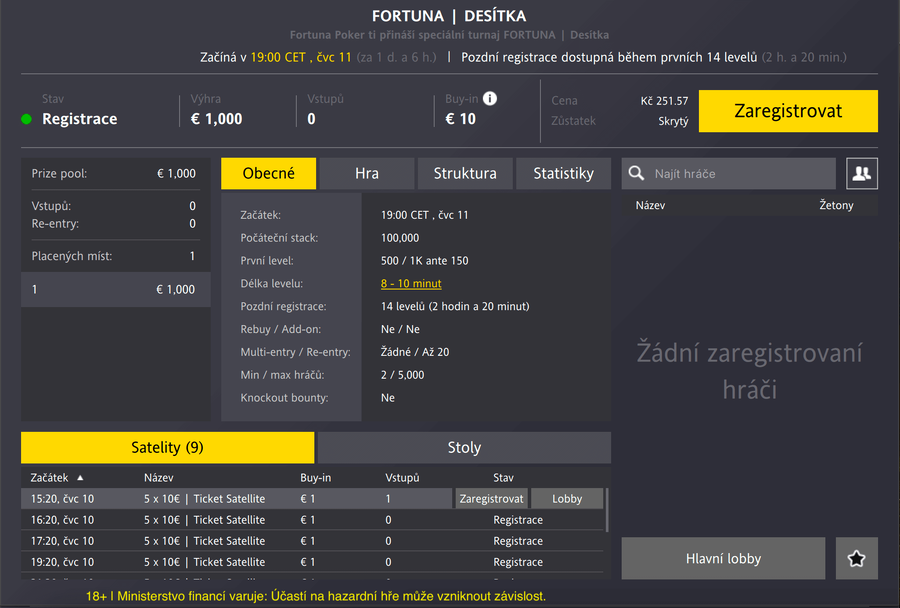
Task: Select the 17:20, čvc 10 satellite row
Action: click(x=312, y=541)
